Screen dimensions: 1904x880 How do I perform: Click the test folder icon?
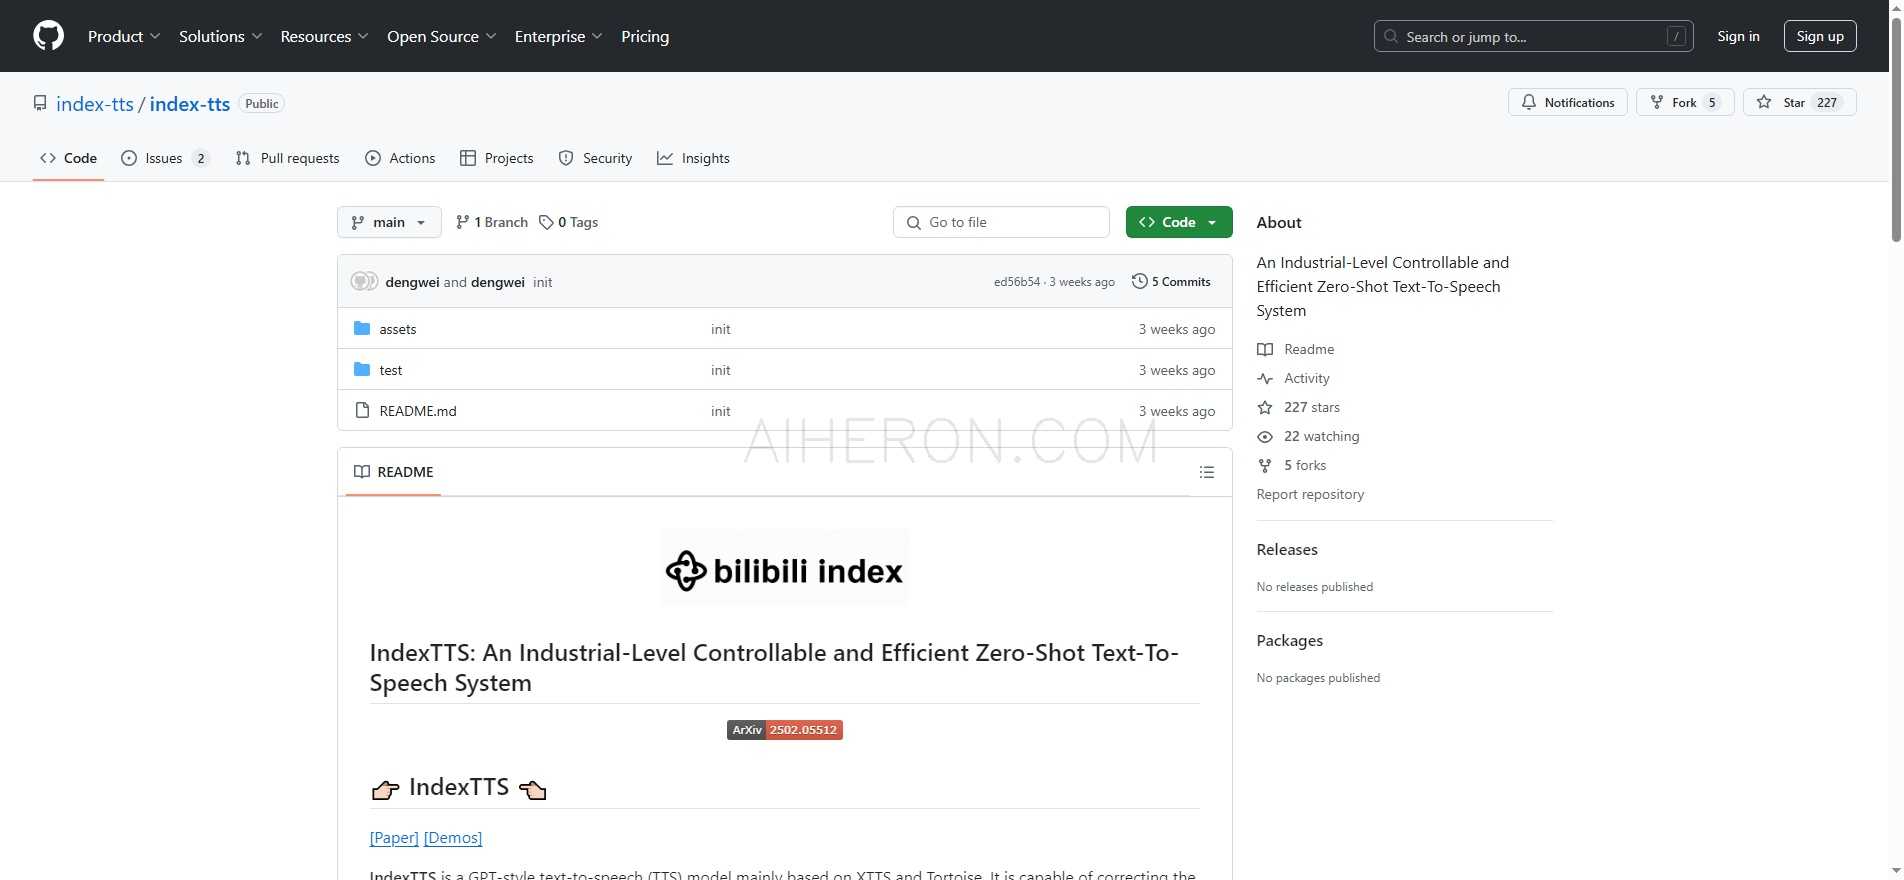[x=362, y=370]
